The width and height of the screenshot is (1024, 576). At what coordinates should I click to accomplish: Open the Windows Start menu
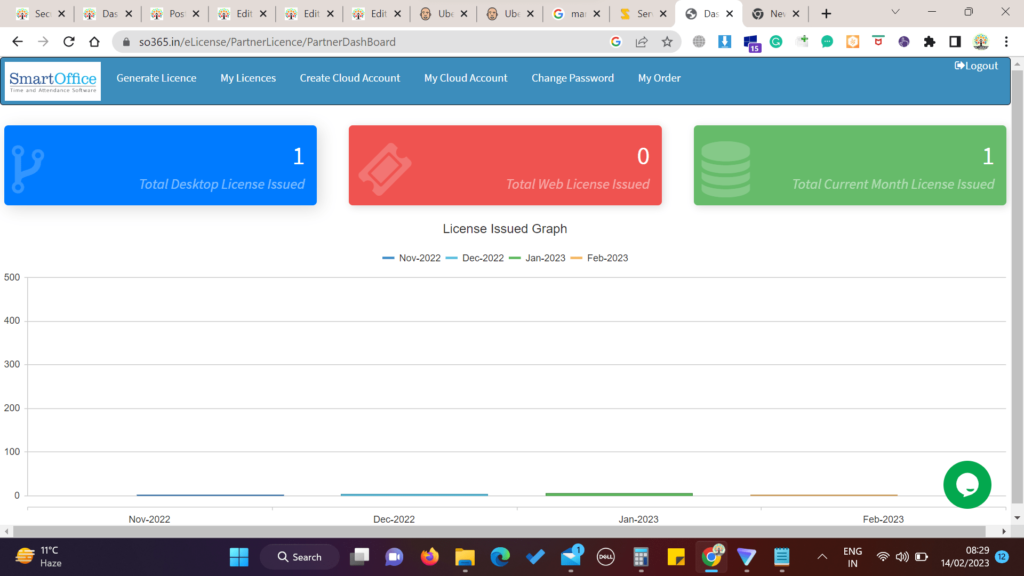tap(237, 556)
